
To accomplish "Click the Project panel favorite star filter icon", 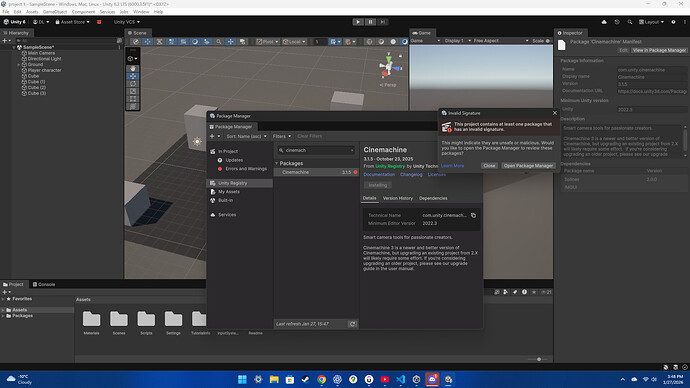I will [534, 292].
